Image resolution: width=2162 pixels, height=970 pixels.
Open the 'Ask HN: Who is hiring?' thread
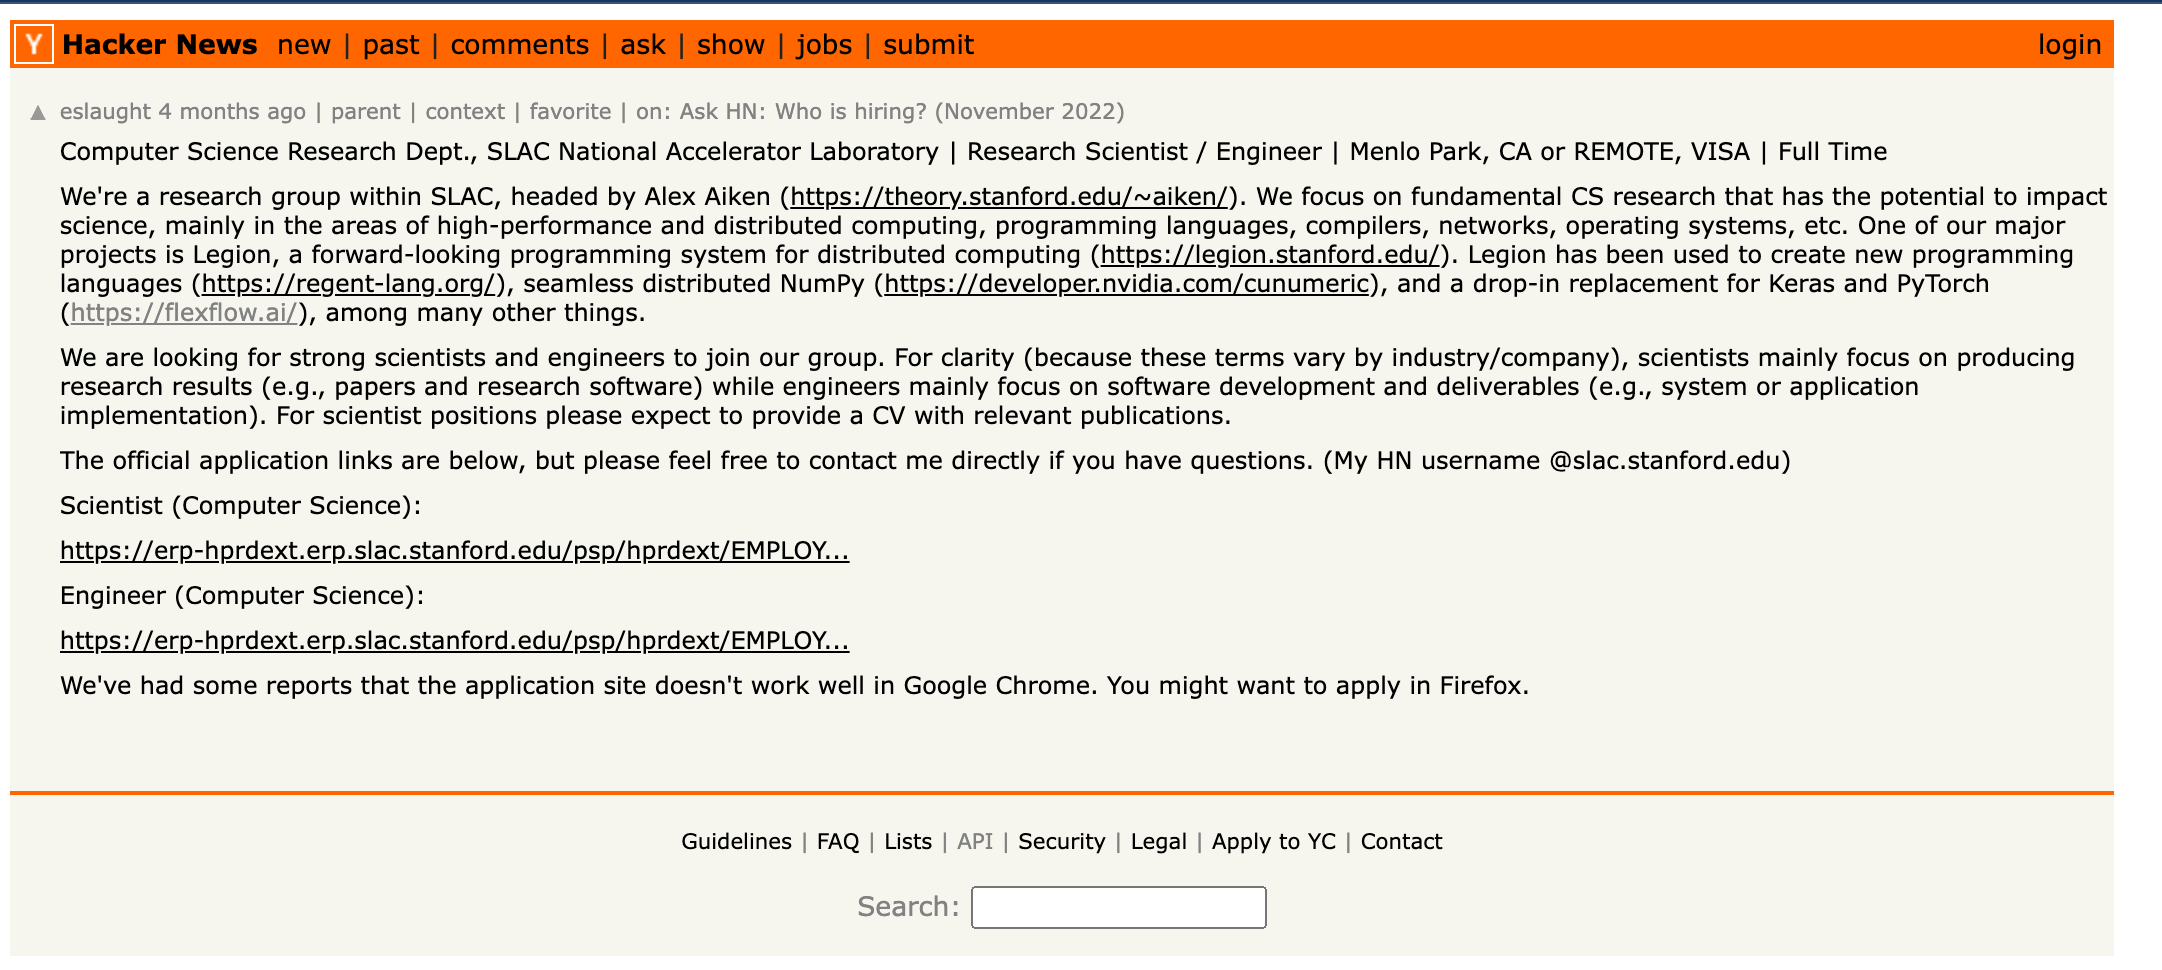click(902, 111)
